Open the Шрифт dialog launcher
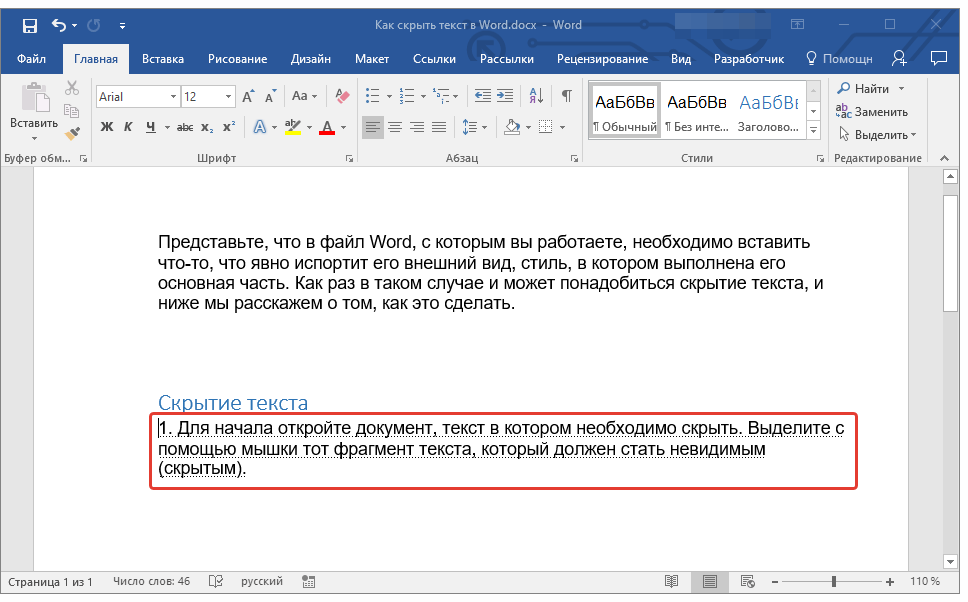 (x=350, y=159)
